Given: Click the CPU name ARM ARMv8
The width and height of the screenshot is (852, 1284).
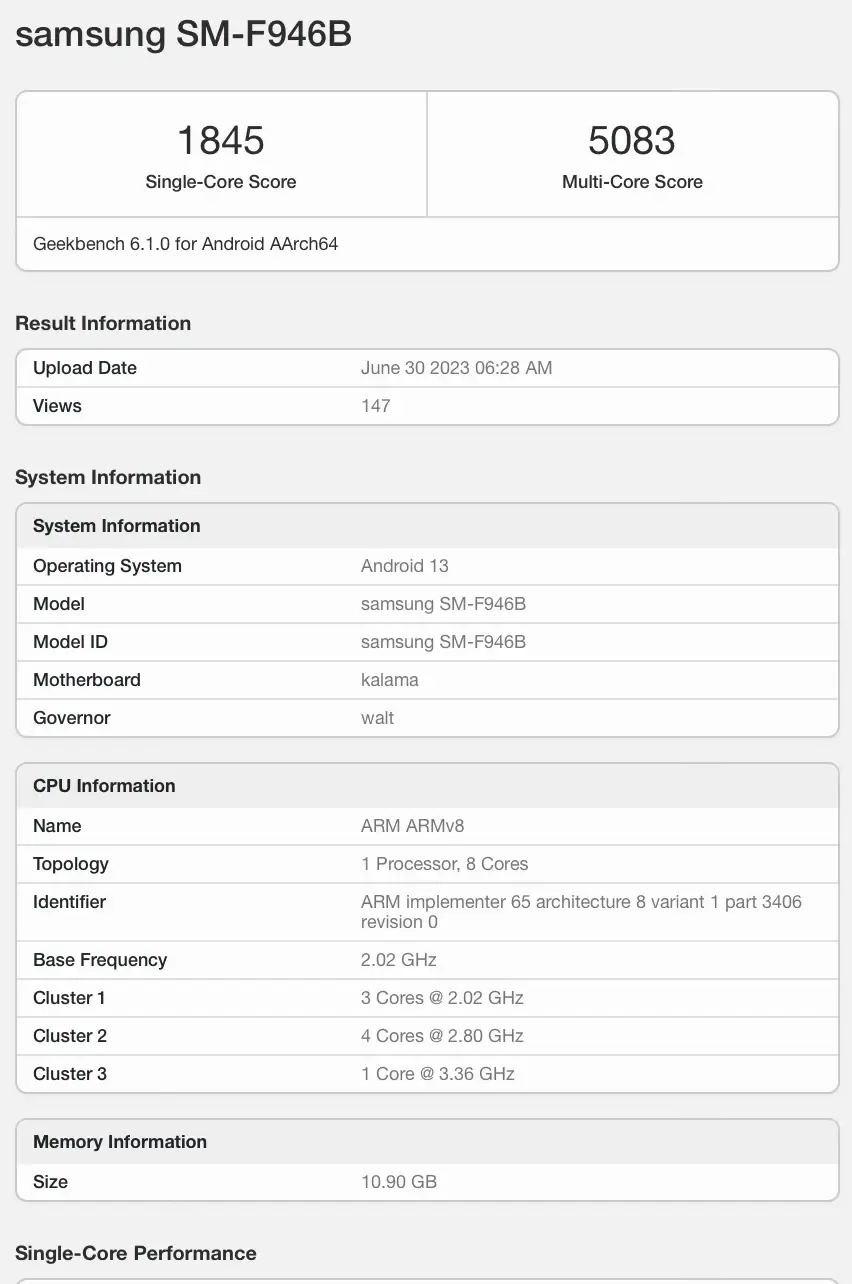Looking at the screenshot, I should point(413,826).
